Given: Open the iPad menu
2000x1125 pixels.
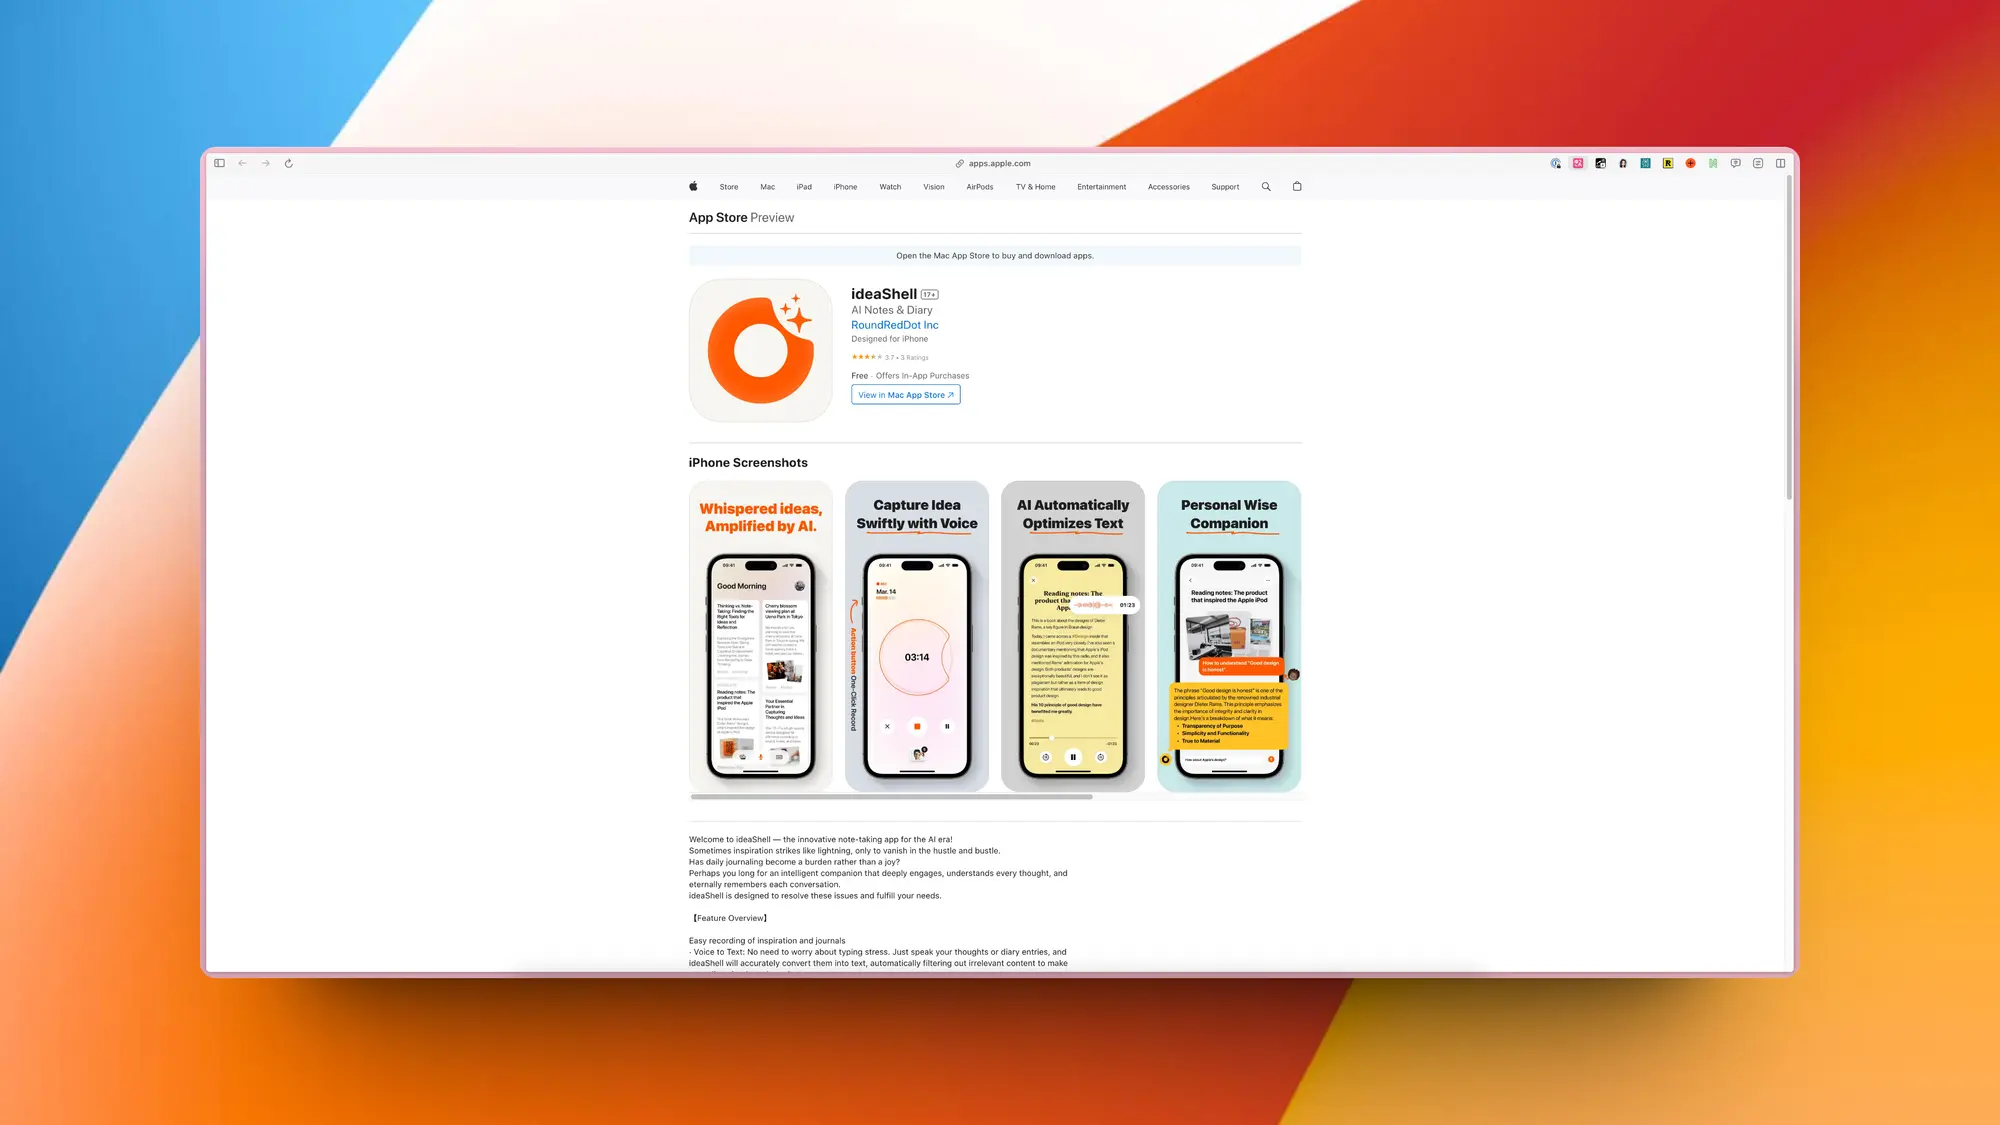Looking at the screenshot, I should [804, 187].
